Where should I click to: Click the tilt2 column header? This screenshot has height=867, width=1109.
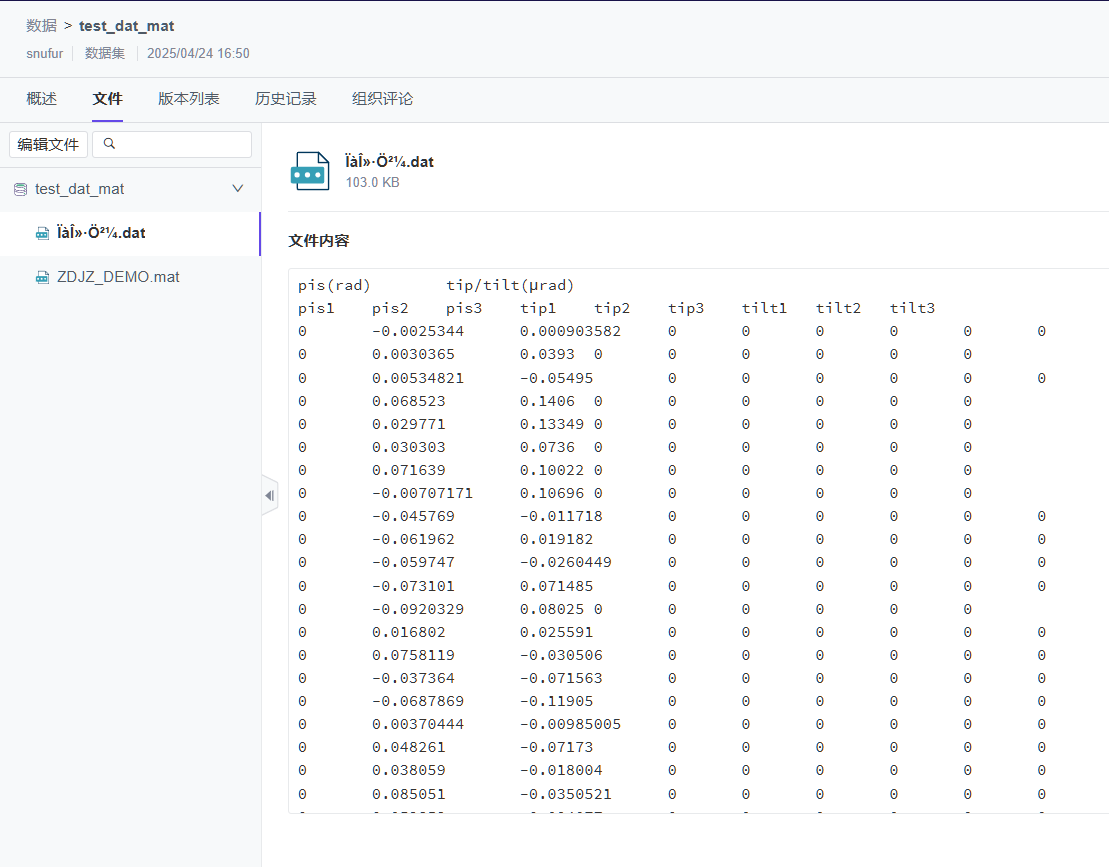[838, 308]
